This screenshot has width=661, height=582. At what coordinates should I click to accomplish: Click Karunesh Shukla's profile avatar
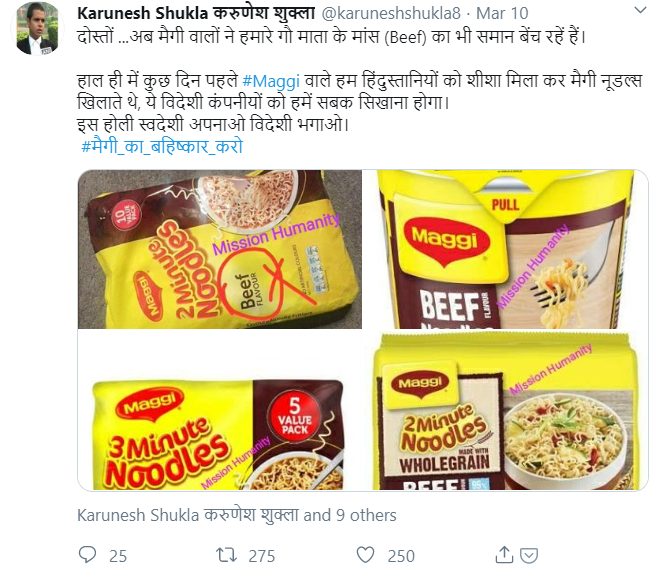(x=38, y=30)
